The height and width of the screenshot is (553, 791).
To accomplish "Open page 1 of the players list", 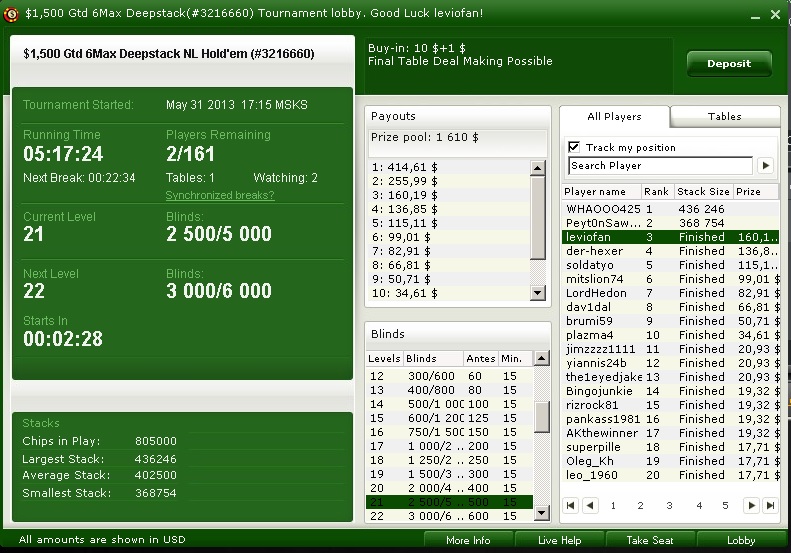I will (613, 506).
